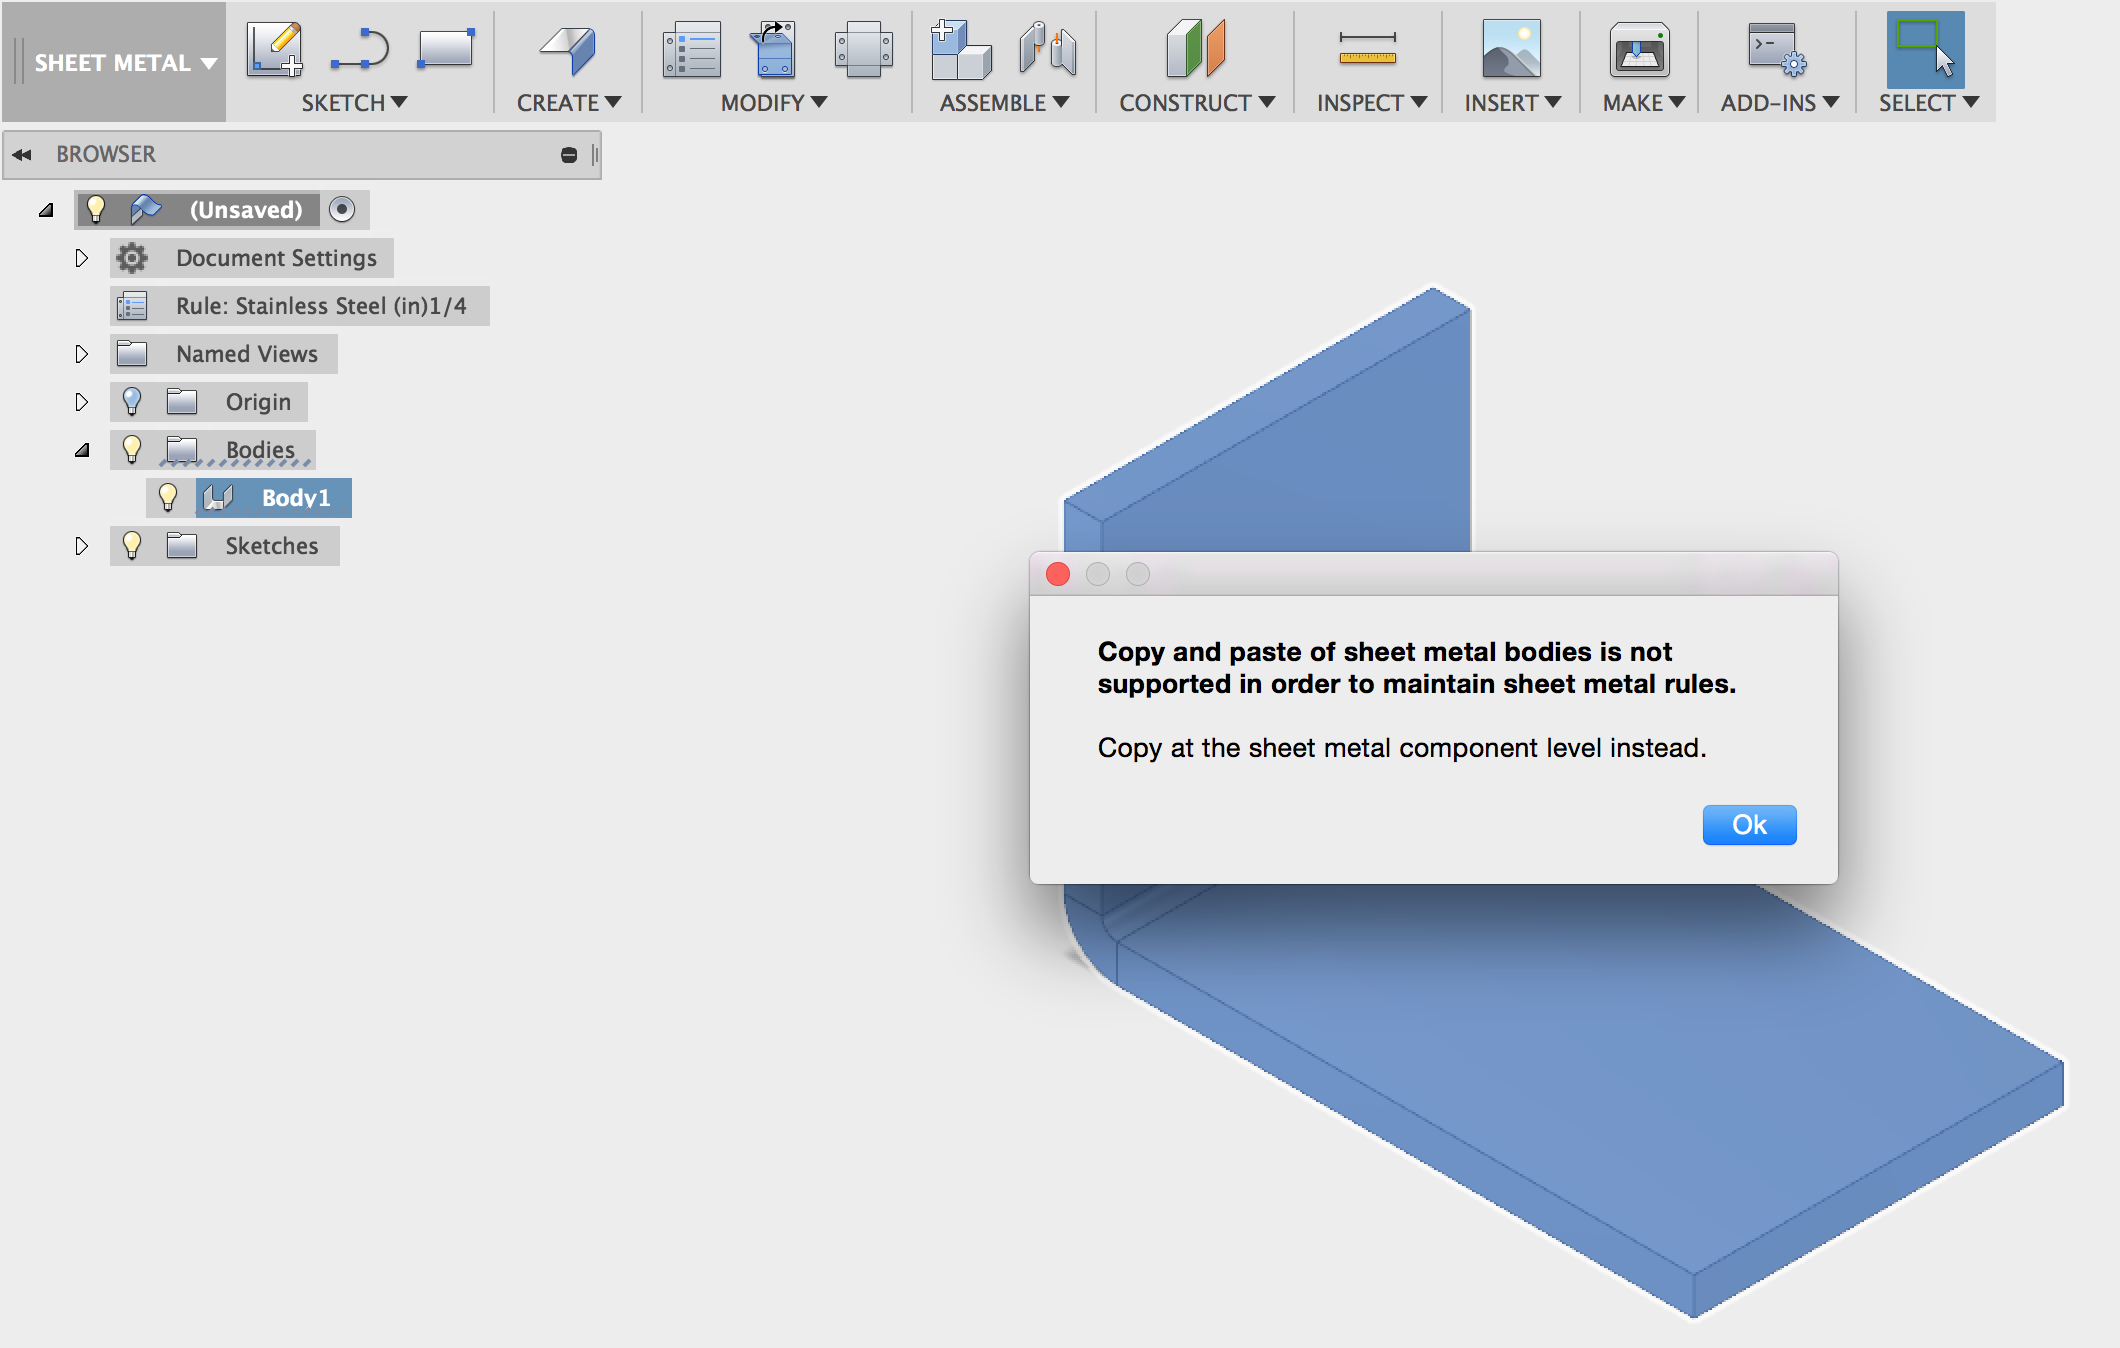The image size is (2120, 1348).
Task: Click the Ok button in dialog
Action: pos(1749,825)
